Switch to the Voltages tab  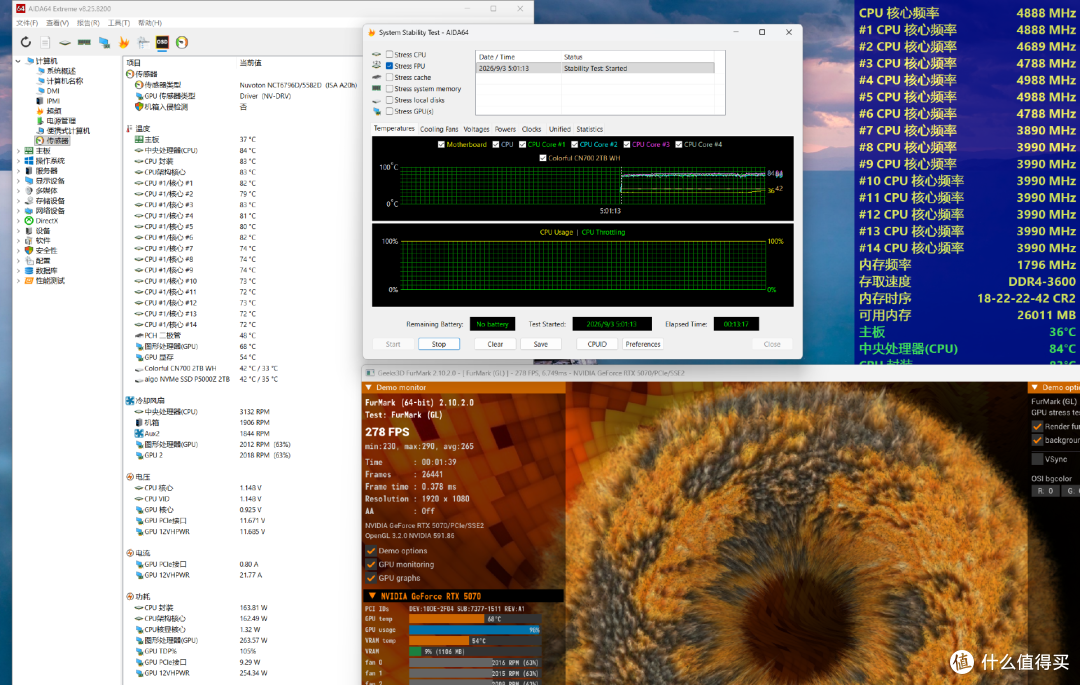click(x=476, y=129)
